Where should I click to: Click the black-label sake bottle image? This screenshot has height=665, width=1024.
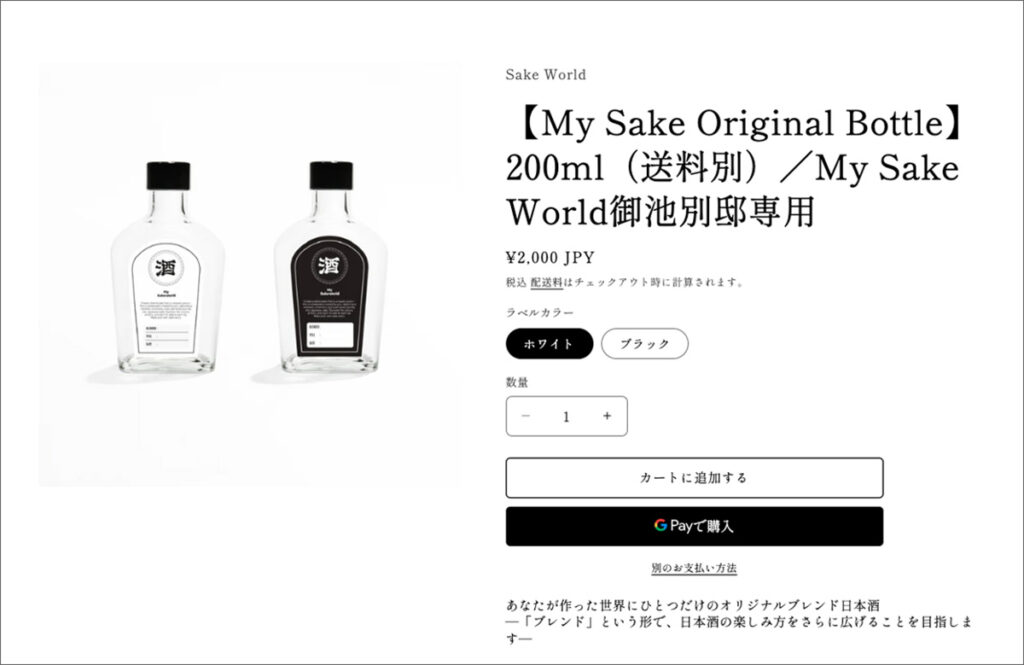pyautogui.click(x=331, y=268)
